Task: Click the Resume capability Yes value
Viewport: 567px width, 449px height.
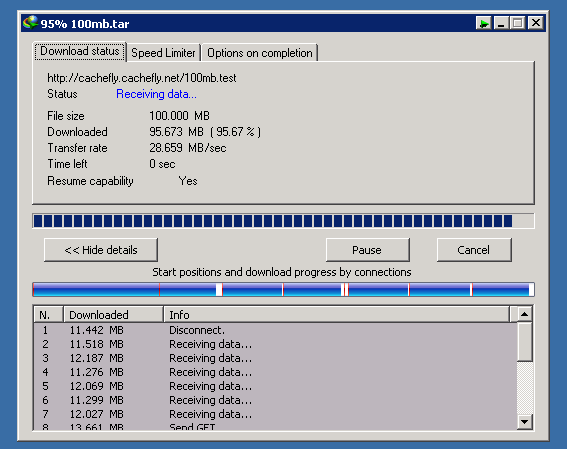Action: point(188,181)
